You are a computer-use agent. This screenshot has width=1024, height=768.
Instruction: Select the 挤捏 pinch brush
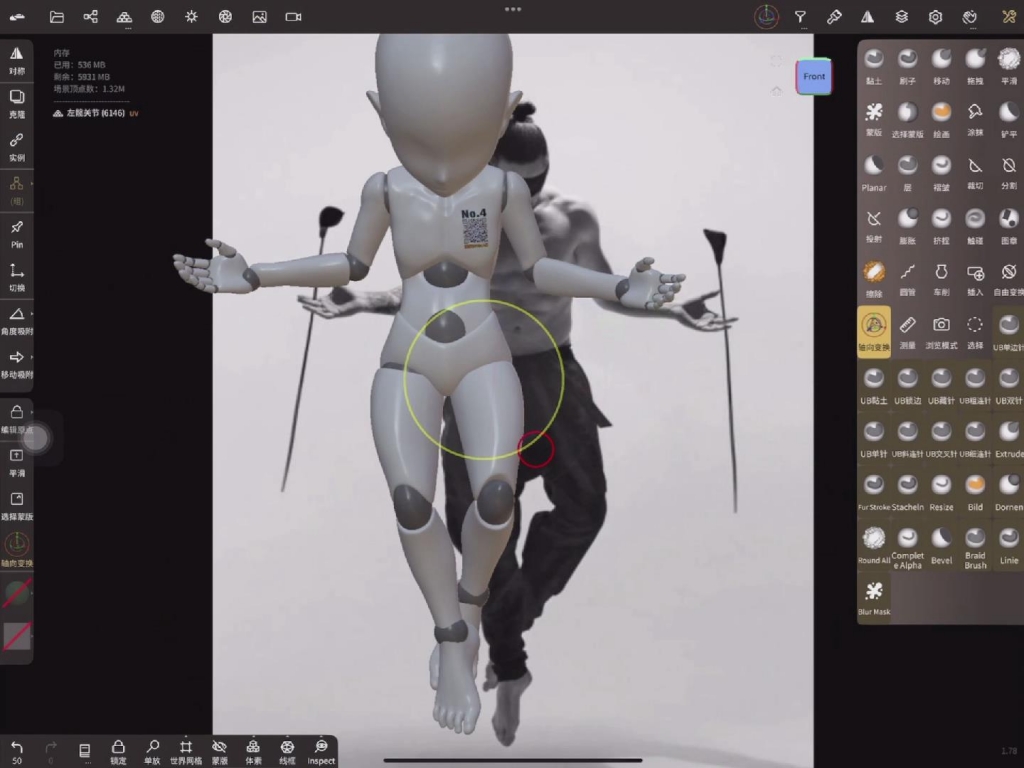coord(941,226)
